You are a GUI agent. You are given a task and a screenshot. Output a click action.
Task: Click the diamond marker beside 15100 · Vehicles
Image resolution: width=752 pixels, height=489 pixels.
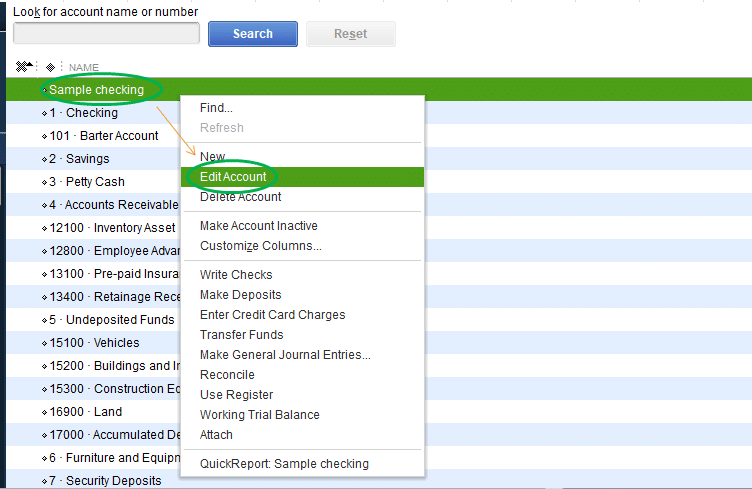pyautogui.click(x=45, y=343)
